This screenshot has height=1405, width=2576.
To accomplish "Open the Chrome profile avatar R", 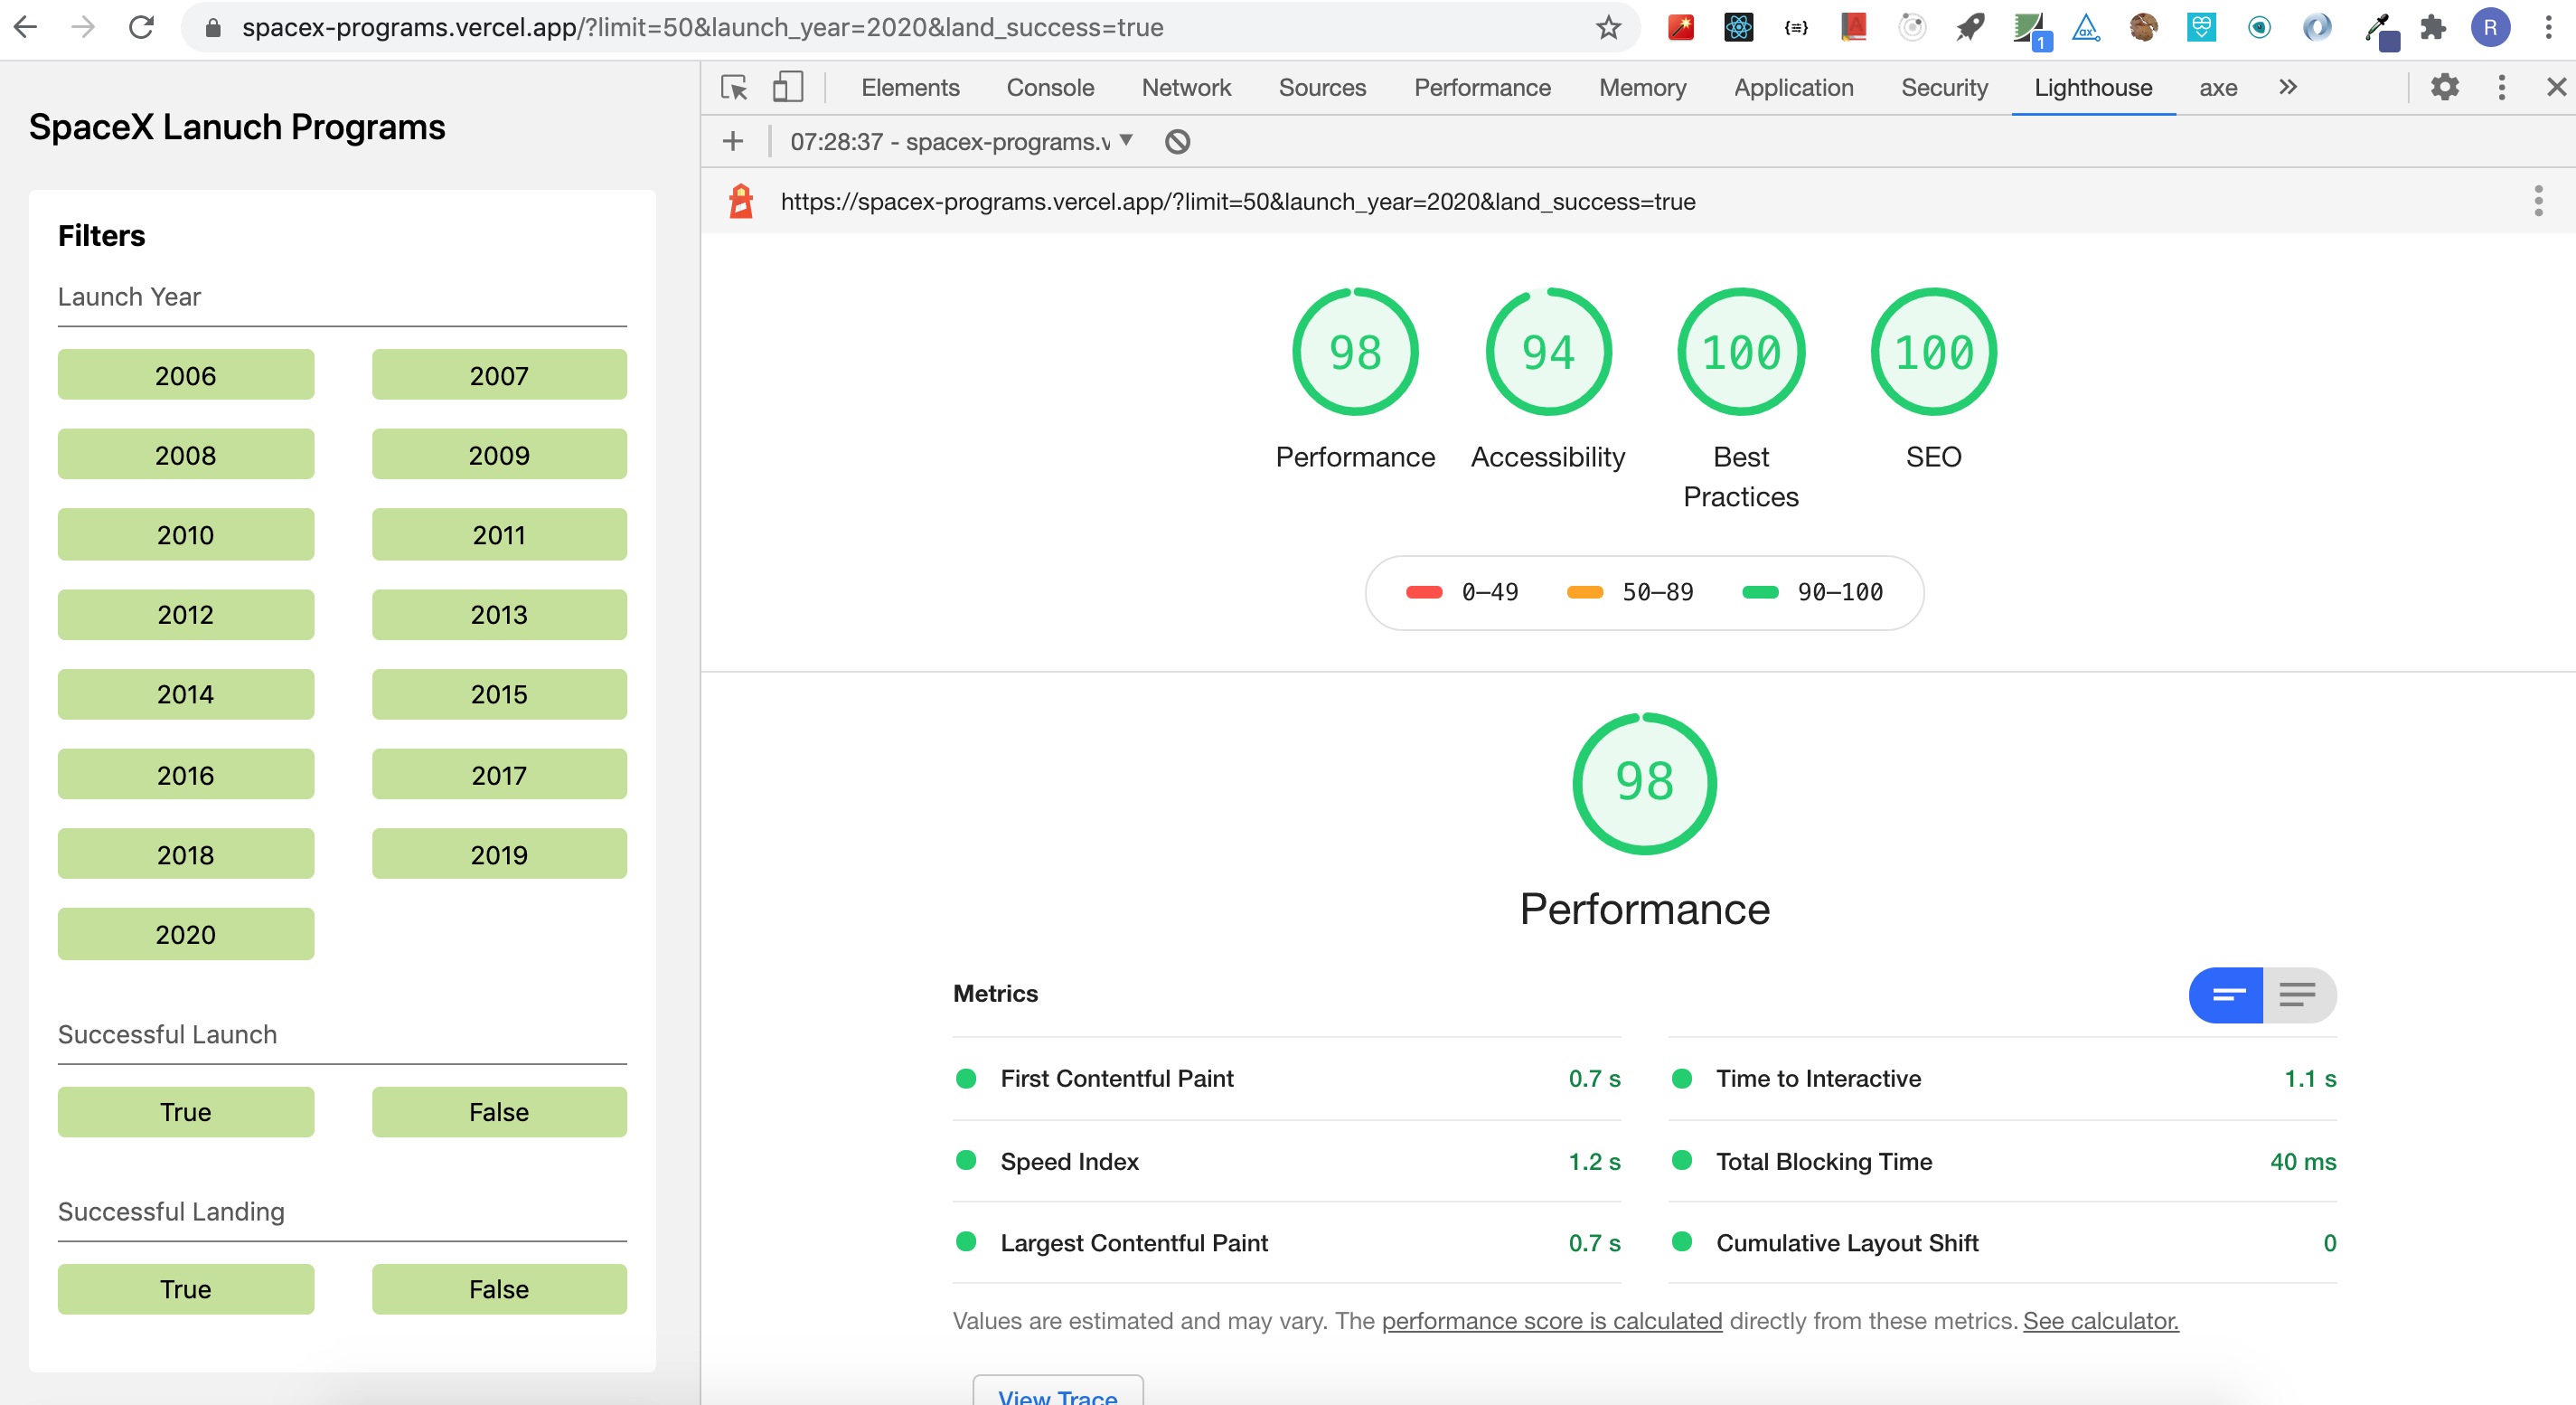I will (x=2490, y=27).
